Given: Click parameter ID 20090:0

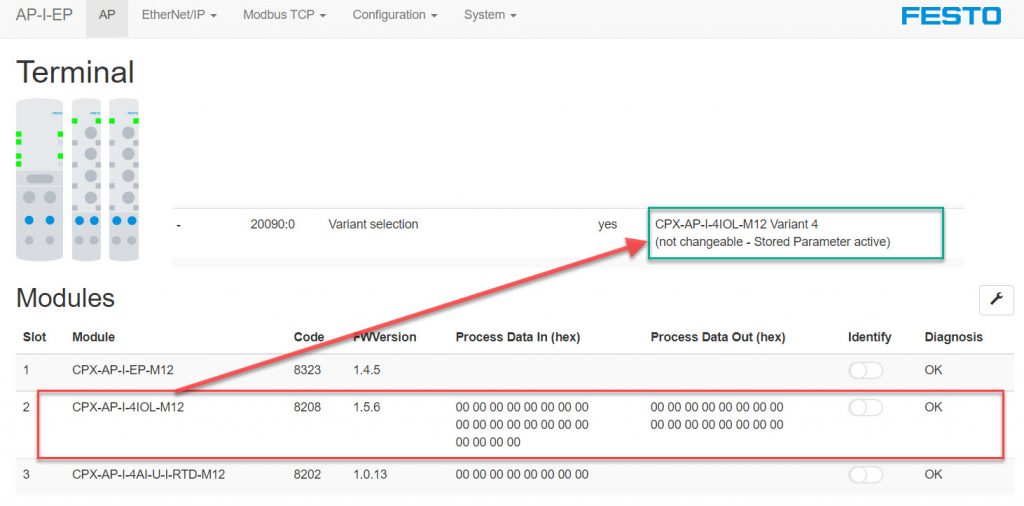Looking at the screenshot, I should coord(272,225).
